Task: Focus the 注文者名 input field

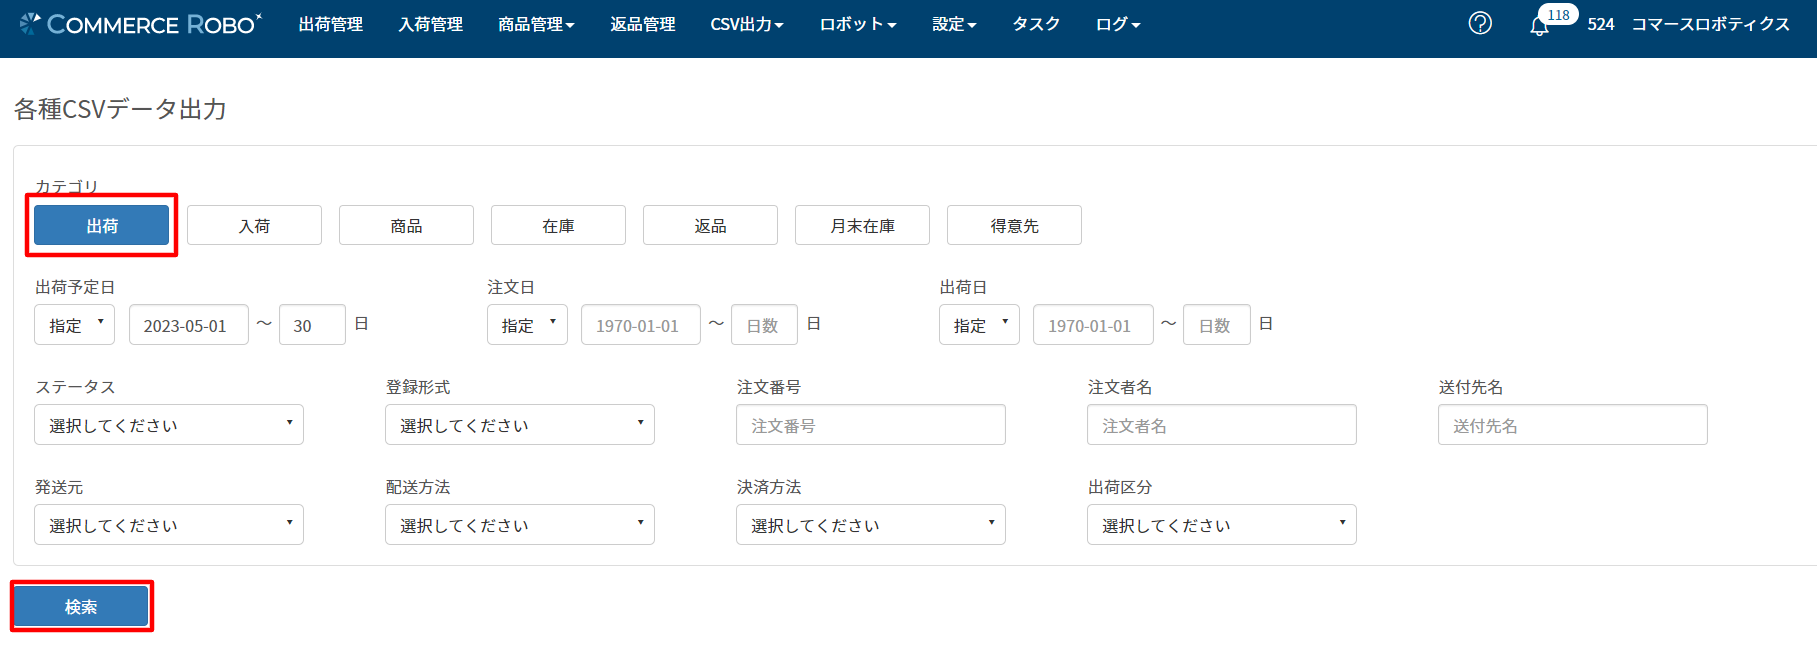Action: (1222, 425)
